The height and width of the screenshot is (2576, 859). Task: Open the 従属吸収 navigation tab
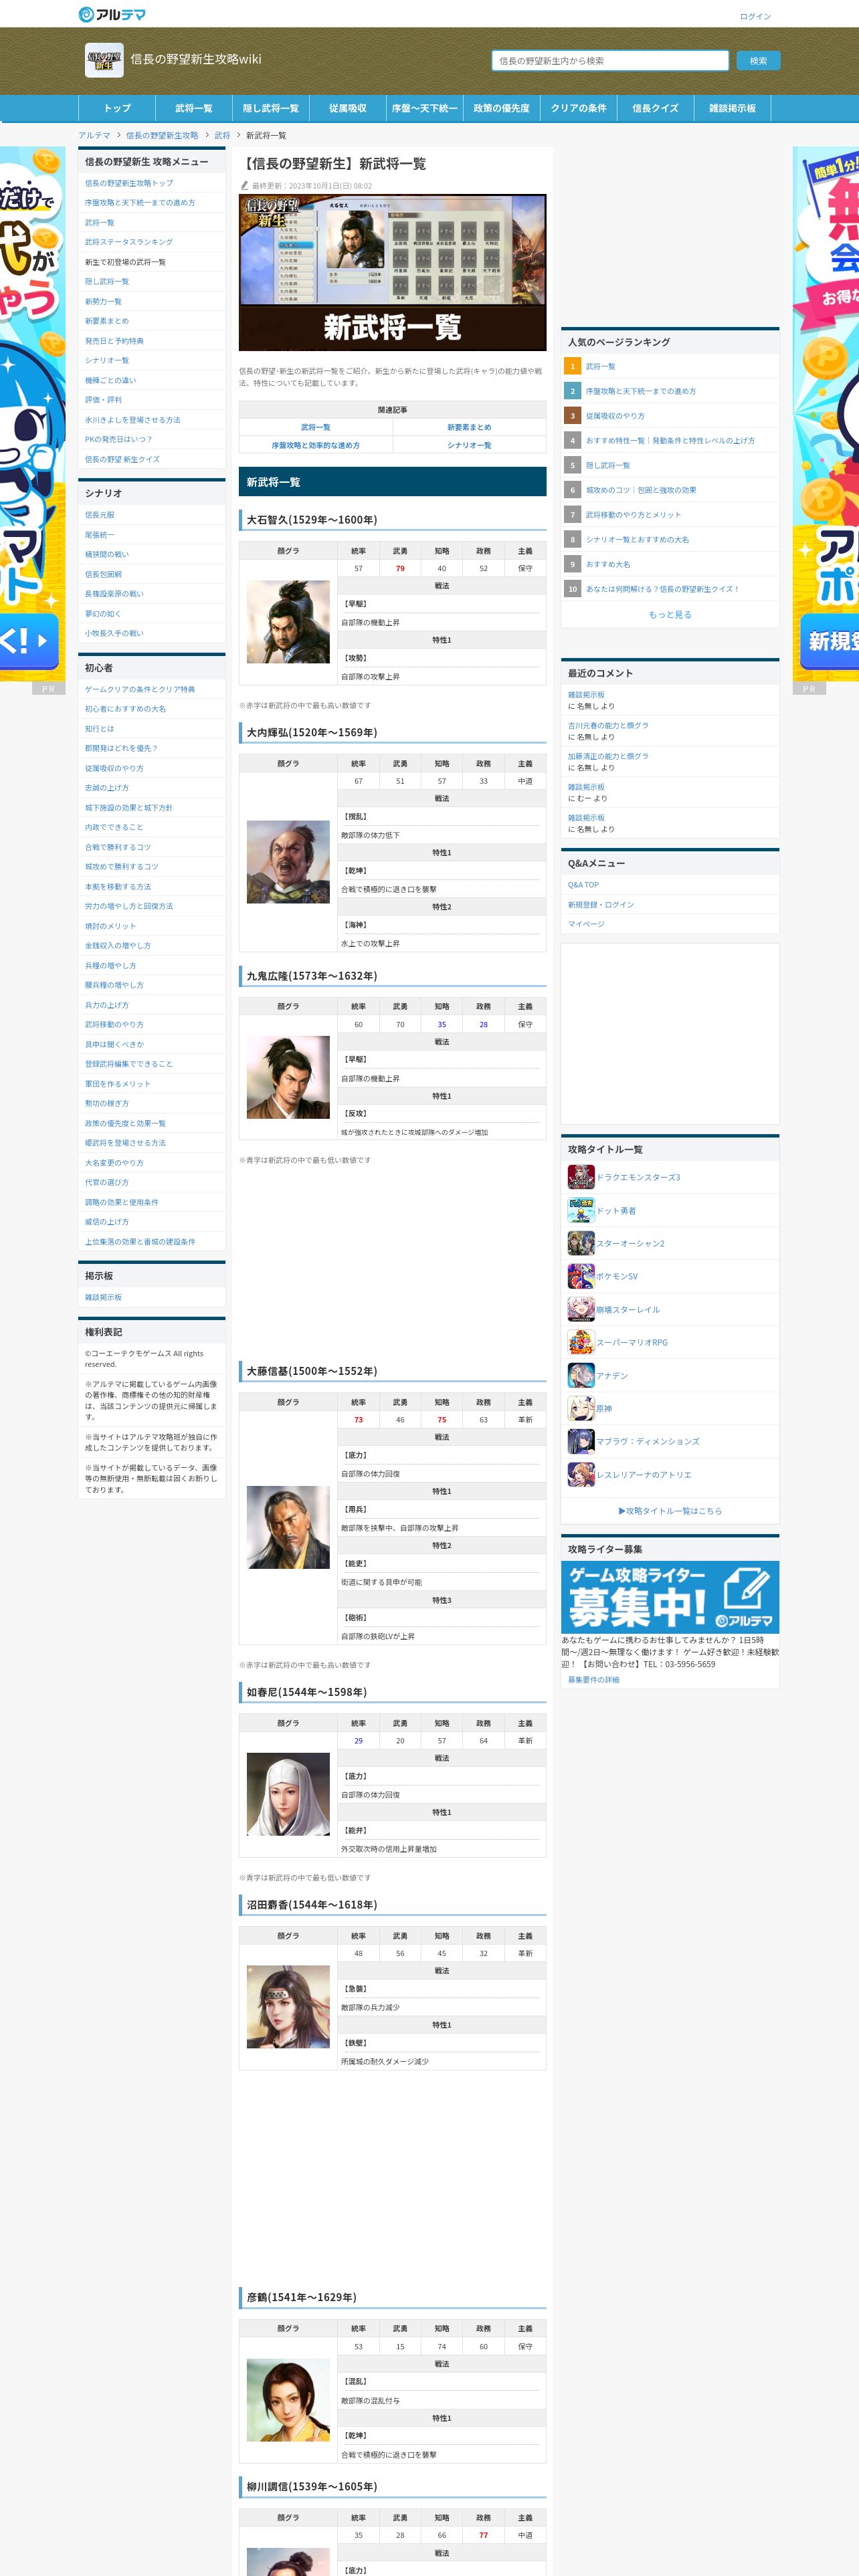348,108
